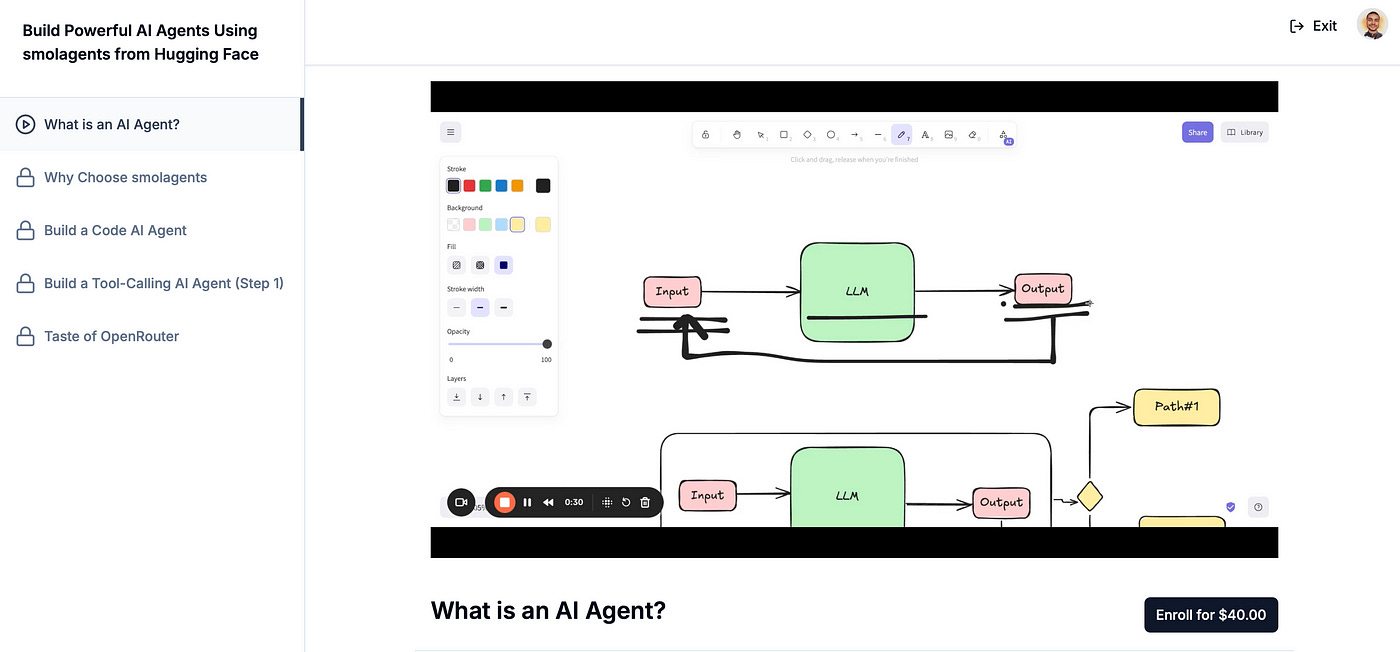Send layer to back
This screenshot has width=1400, height=652.
point(456,397)
